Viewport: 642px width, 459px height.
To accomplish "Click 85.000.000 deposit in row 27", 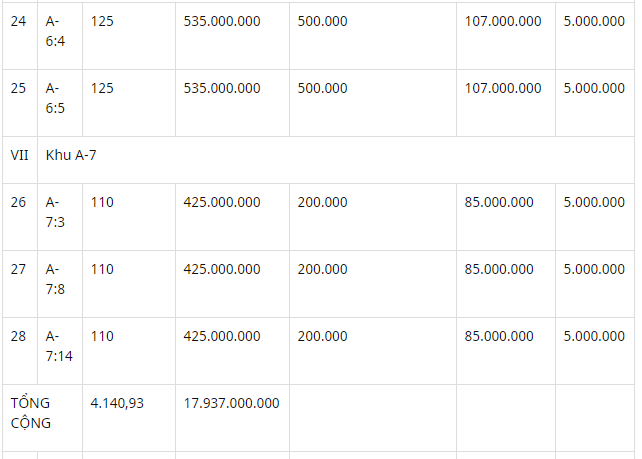I will click(x=499, y=269).
